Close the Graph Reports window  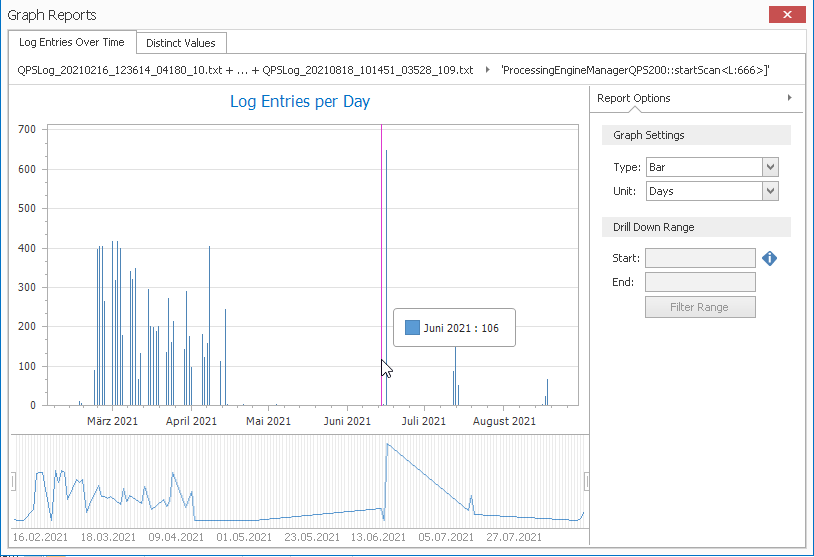click(788, 15)
